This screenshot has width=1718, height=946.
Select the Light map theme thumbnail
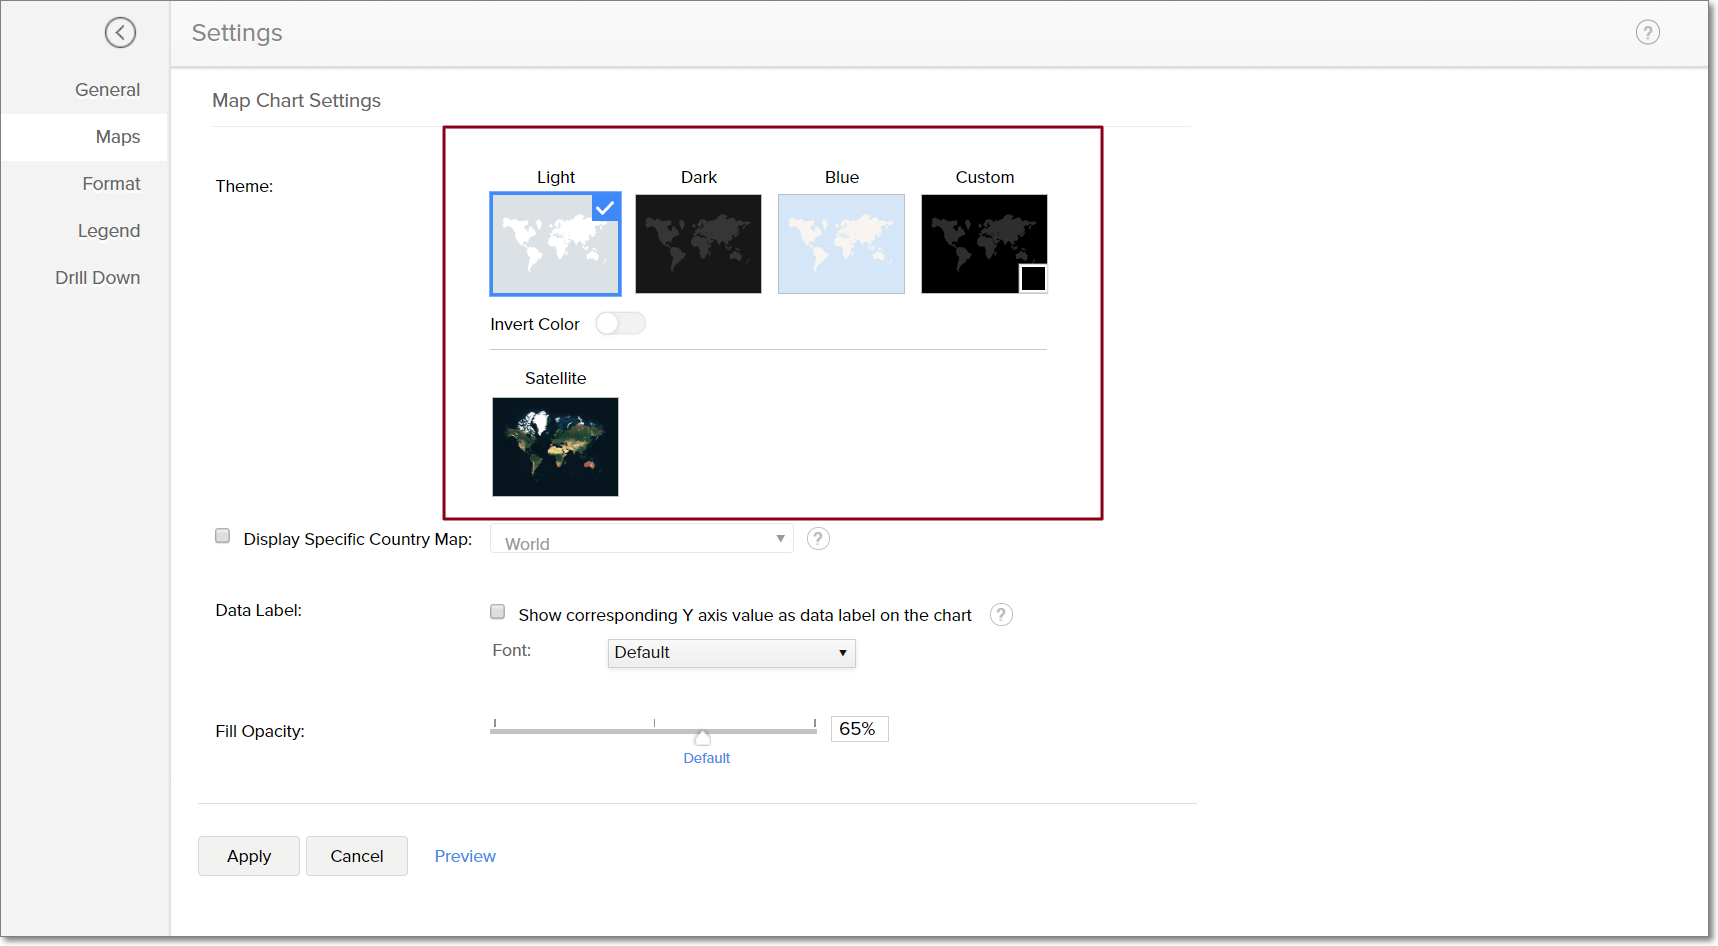(555, 244)
